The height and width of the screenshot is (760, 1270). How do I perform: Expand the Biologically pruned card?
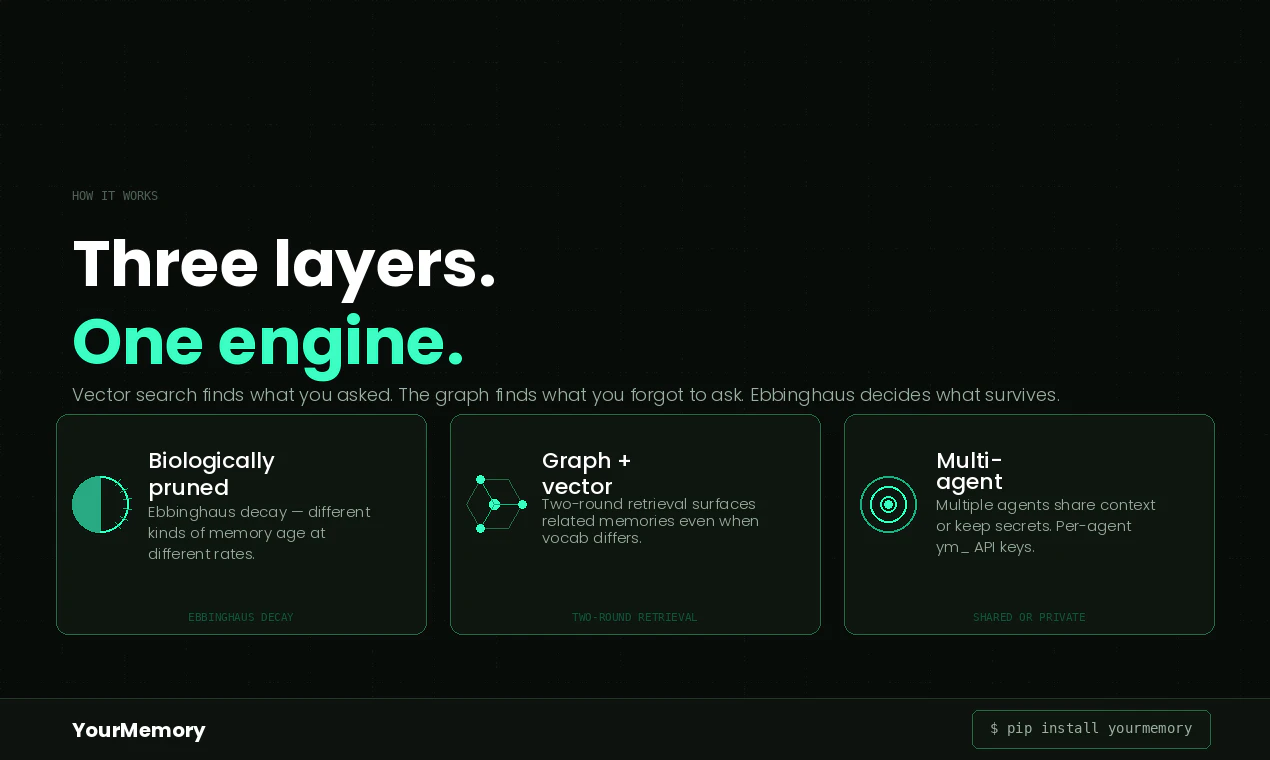pyautogui.click(x=241, y=524)
